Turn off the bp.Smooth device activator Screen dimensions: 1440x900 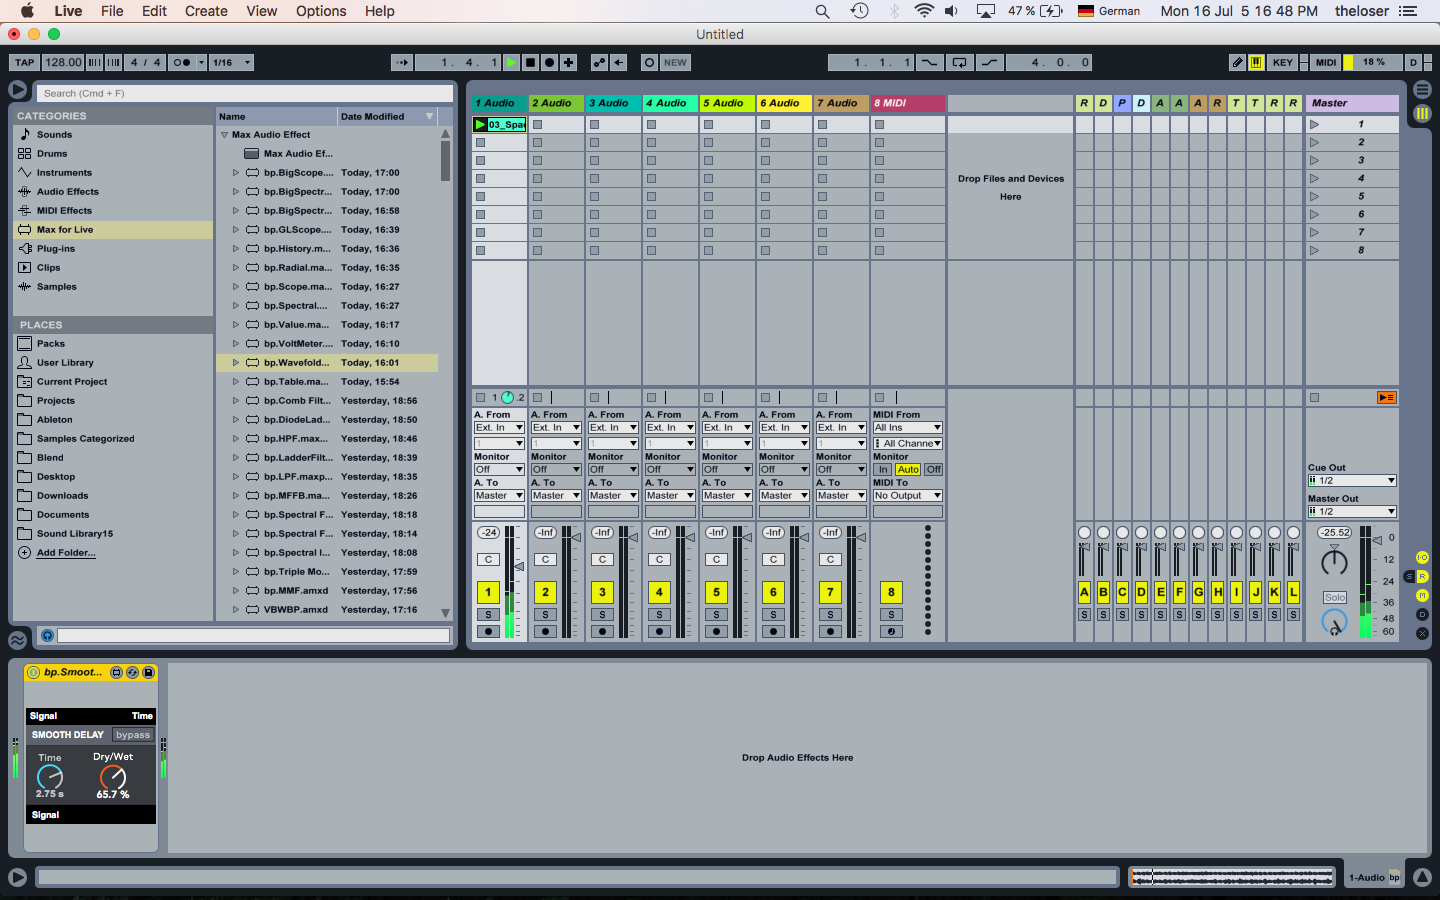pos(33,673)
